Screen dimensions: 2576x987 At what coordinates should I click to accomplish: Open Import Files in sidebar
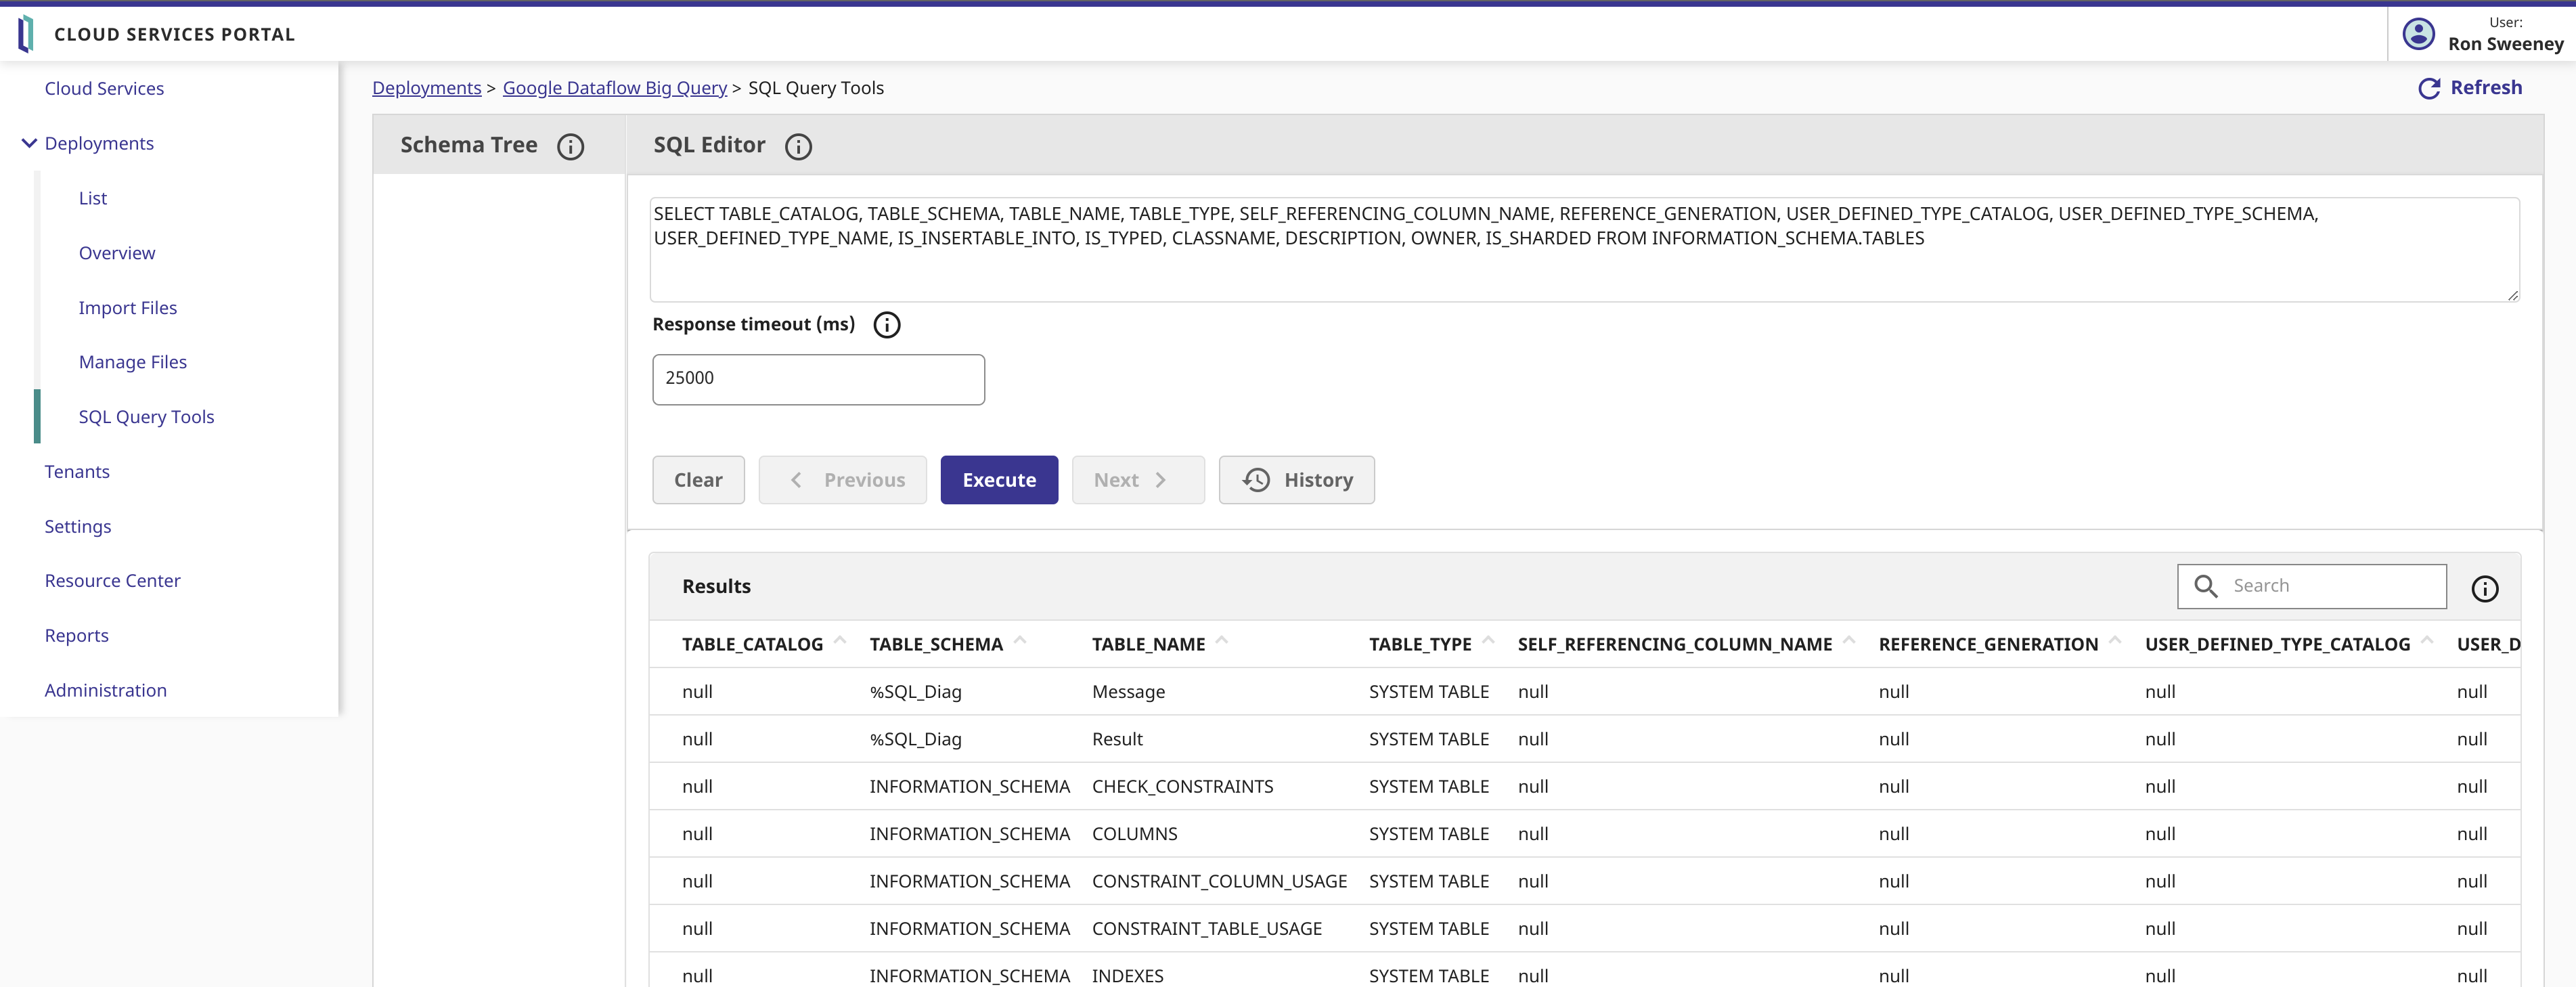pyautogui.click(x=128, y=308)
